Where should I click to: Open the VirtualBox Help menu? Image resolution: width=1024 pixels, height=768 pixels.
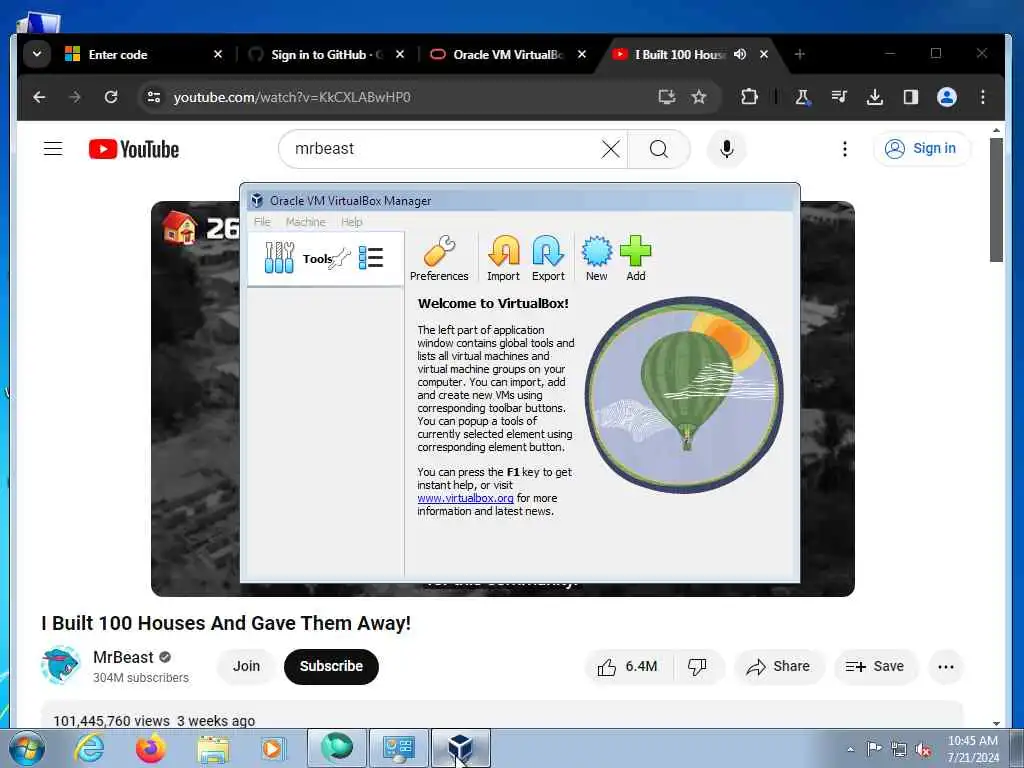351,222
